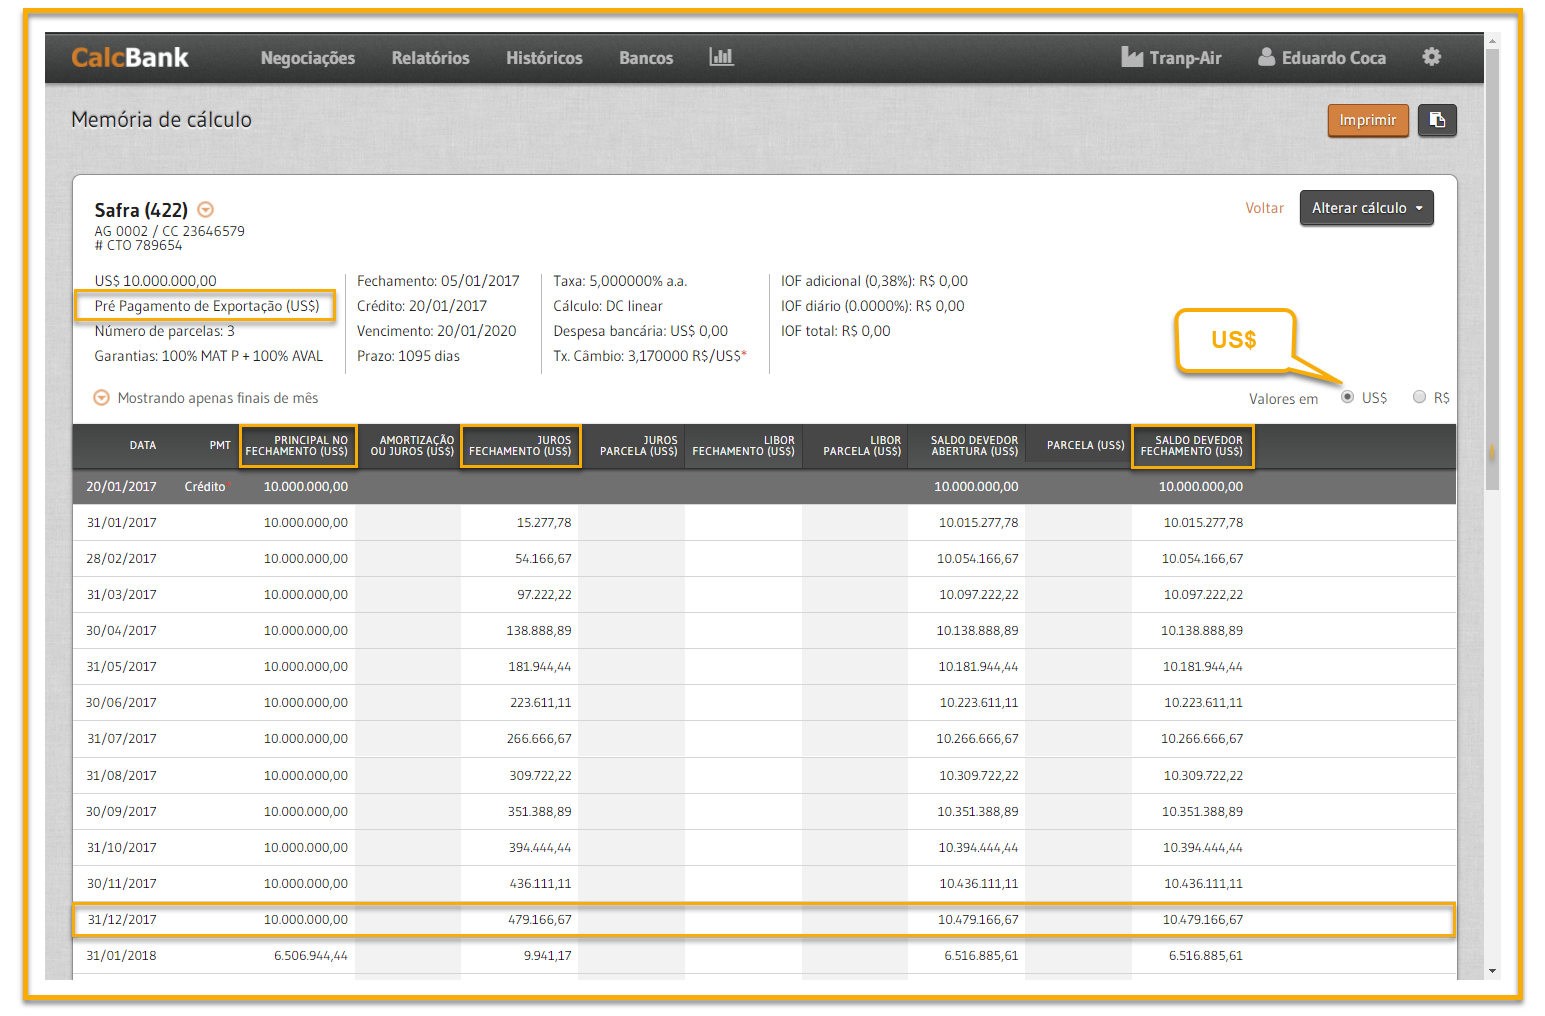Click the juros value 181.944,44
This screenshot has height=1016, width=1545.
[539, 667]
